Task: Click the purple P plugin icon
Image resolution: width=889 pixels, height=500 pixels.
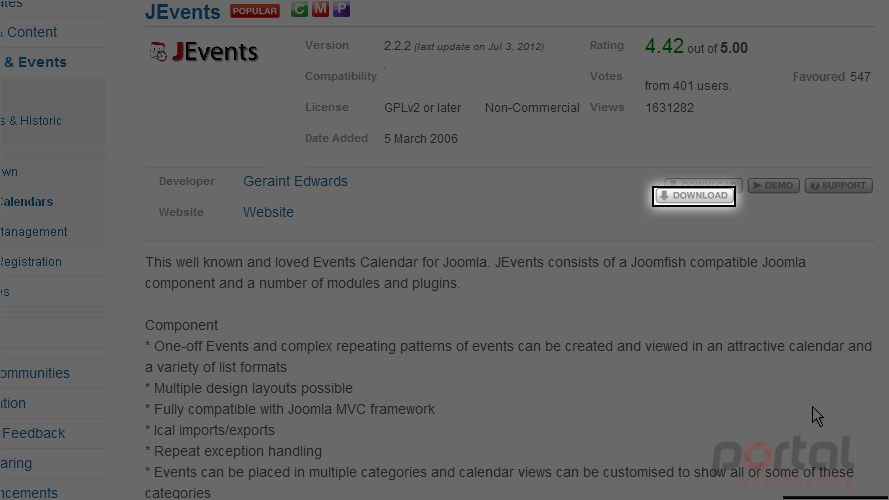Action: point(341,9)
